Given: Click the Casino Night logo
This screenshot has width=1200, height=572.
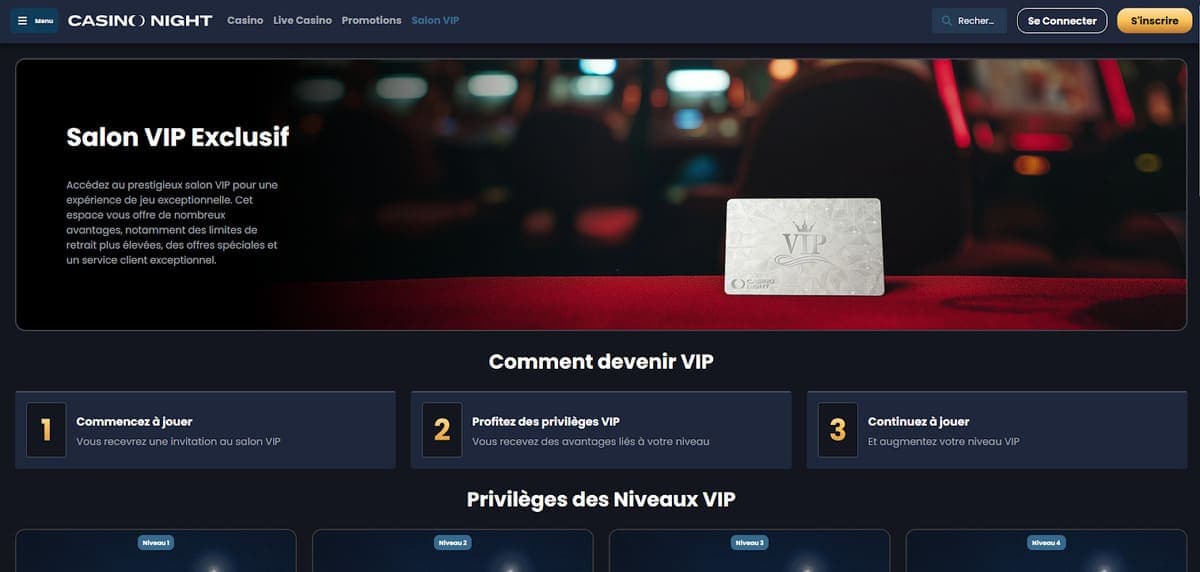Looking at the screenshot, I should pyautogui.click(x=140, y=21).
